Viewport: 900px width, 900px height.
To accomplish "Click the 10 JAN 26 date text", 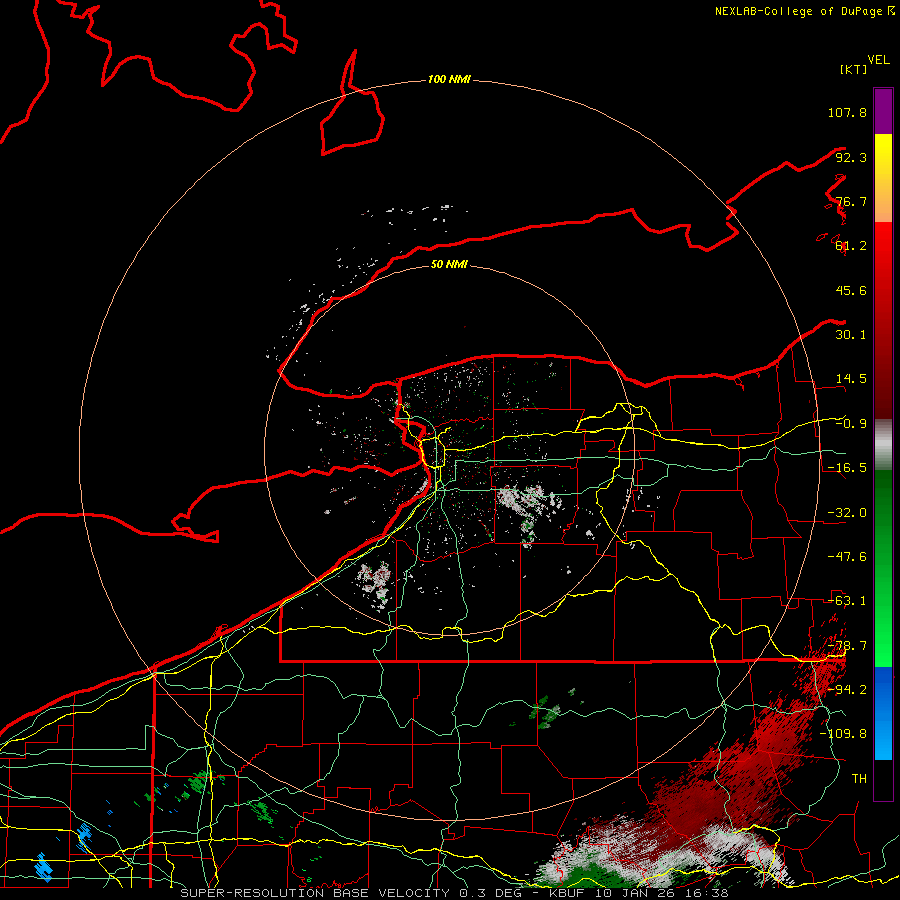I will point(639,893).
